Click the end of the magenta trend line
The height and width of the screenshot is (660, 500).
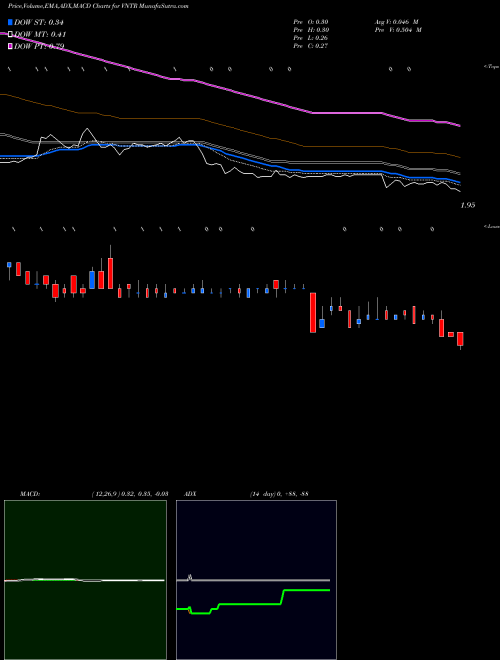(x=459, y=125)
